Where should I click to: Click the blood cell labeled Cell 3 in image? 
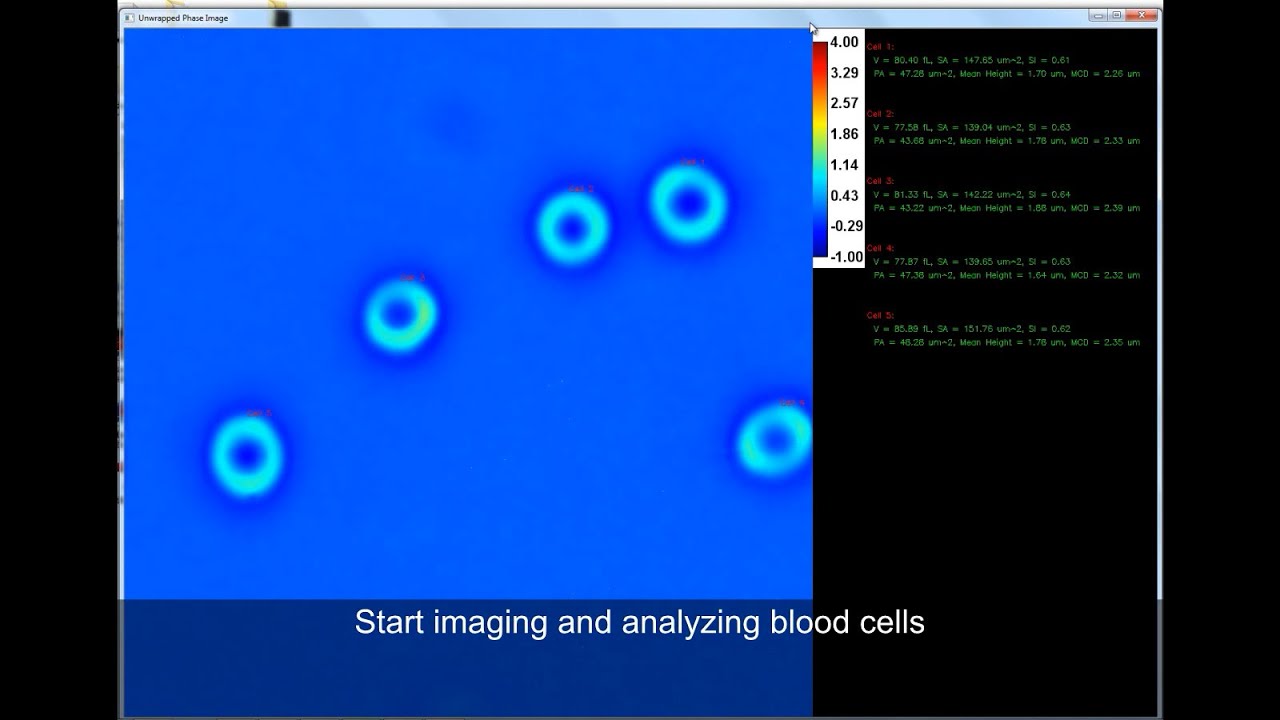pyautogui.click(x=400, y=315)
